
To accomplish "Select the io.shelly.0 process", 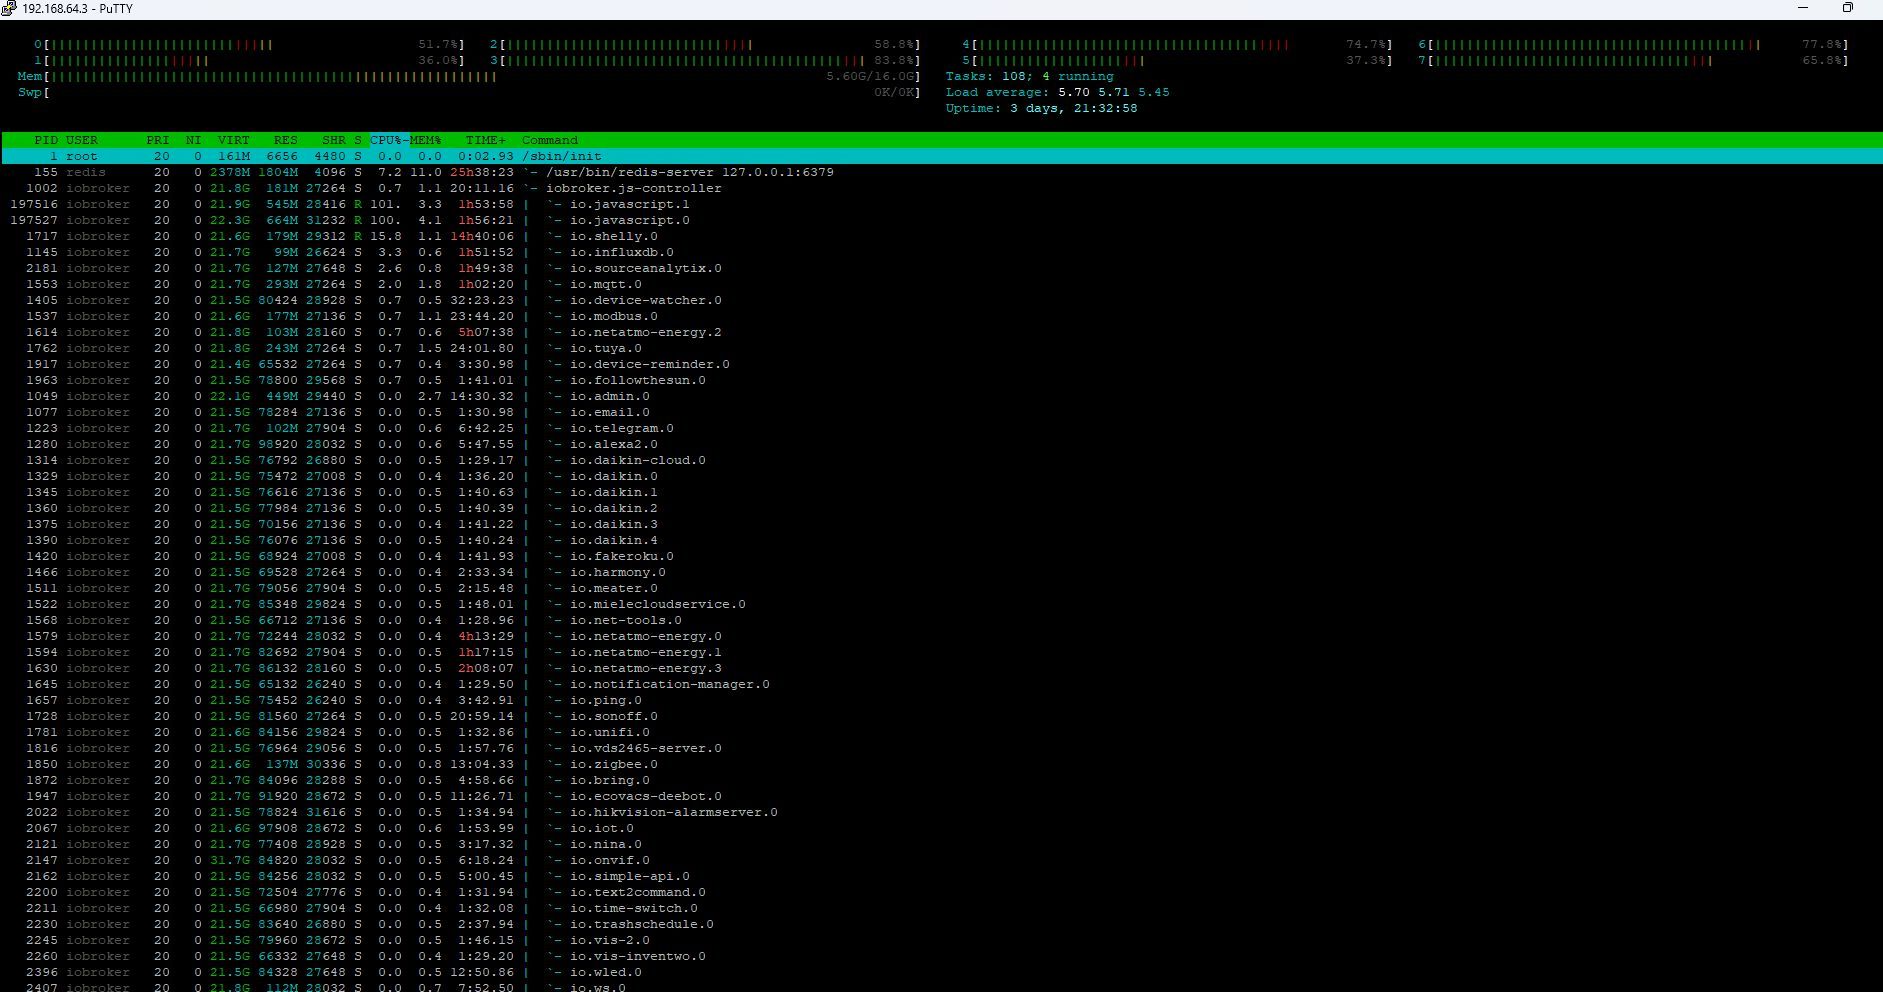I will pyautogui.click(x=941, y=236).
